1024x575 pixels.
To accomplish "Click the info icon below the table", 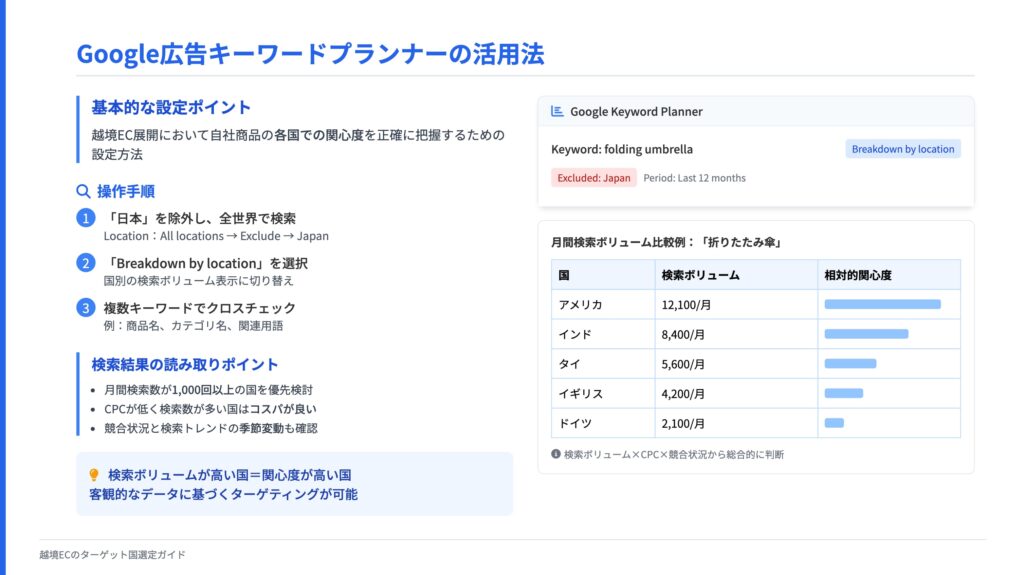I will 556,454.
